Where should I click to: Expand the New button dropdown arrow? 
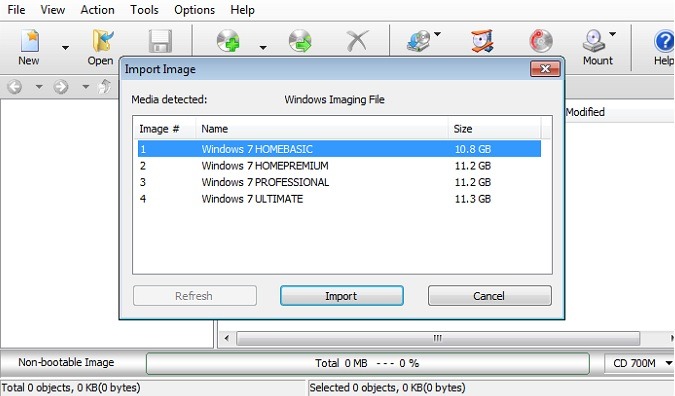pos(65,47)
